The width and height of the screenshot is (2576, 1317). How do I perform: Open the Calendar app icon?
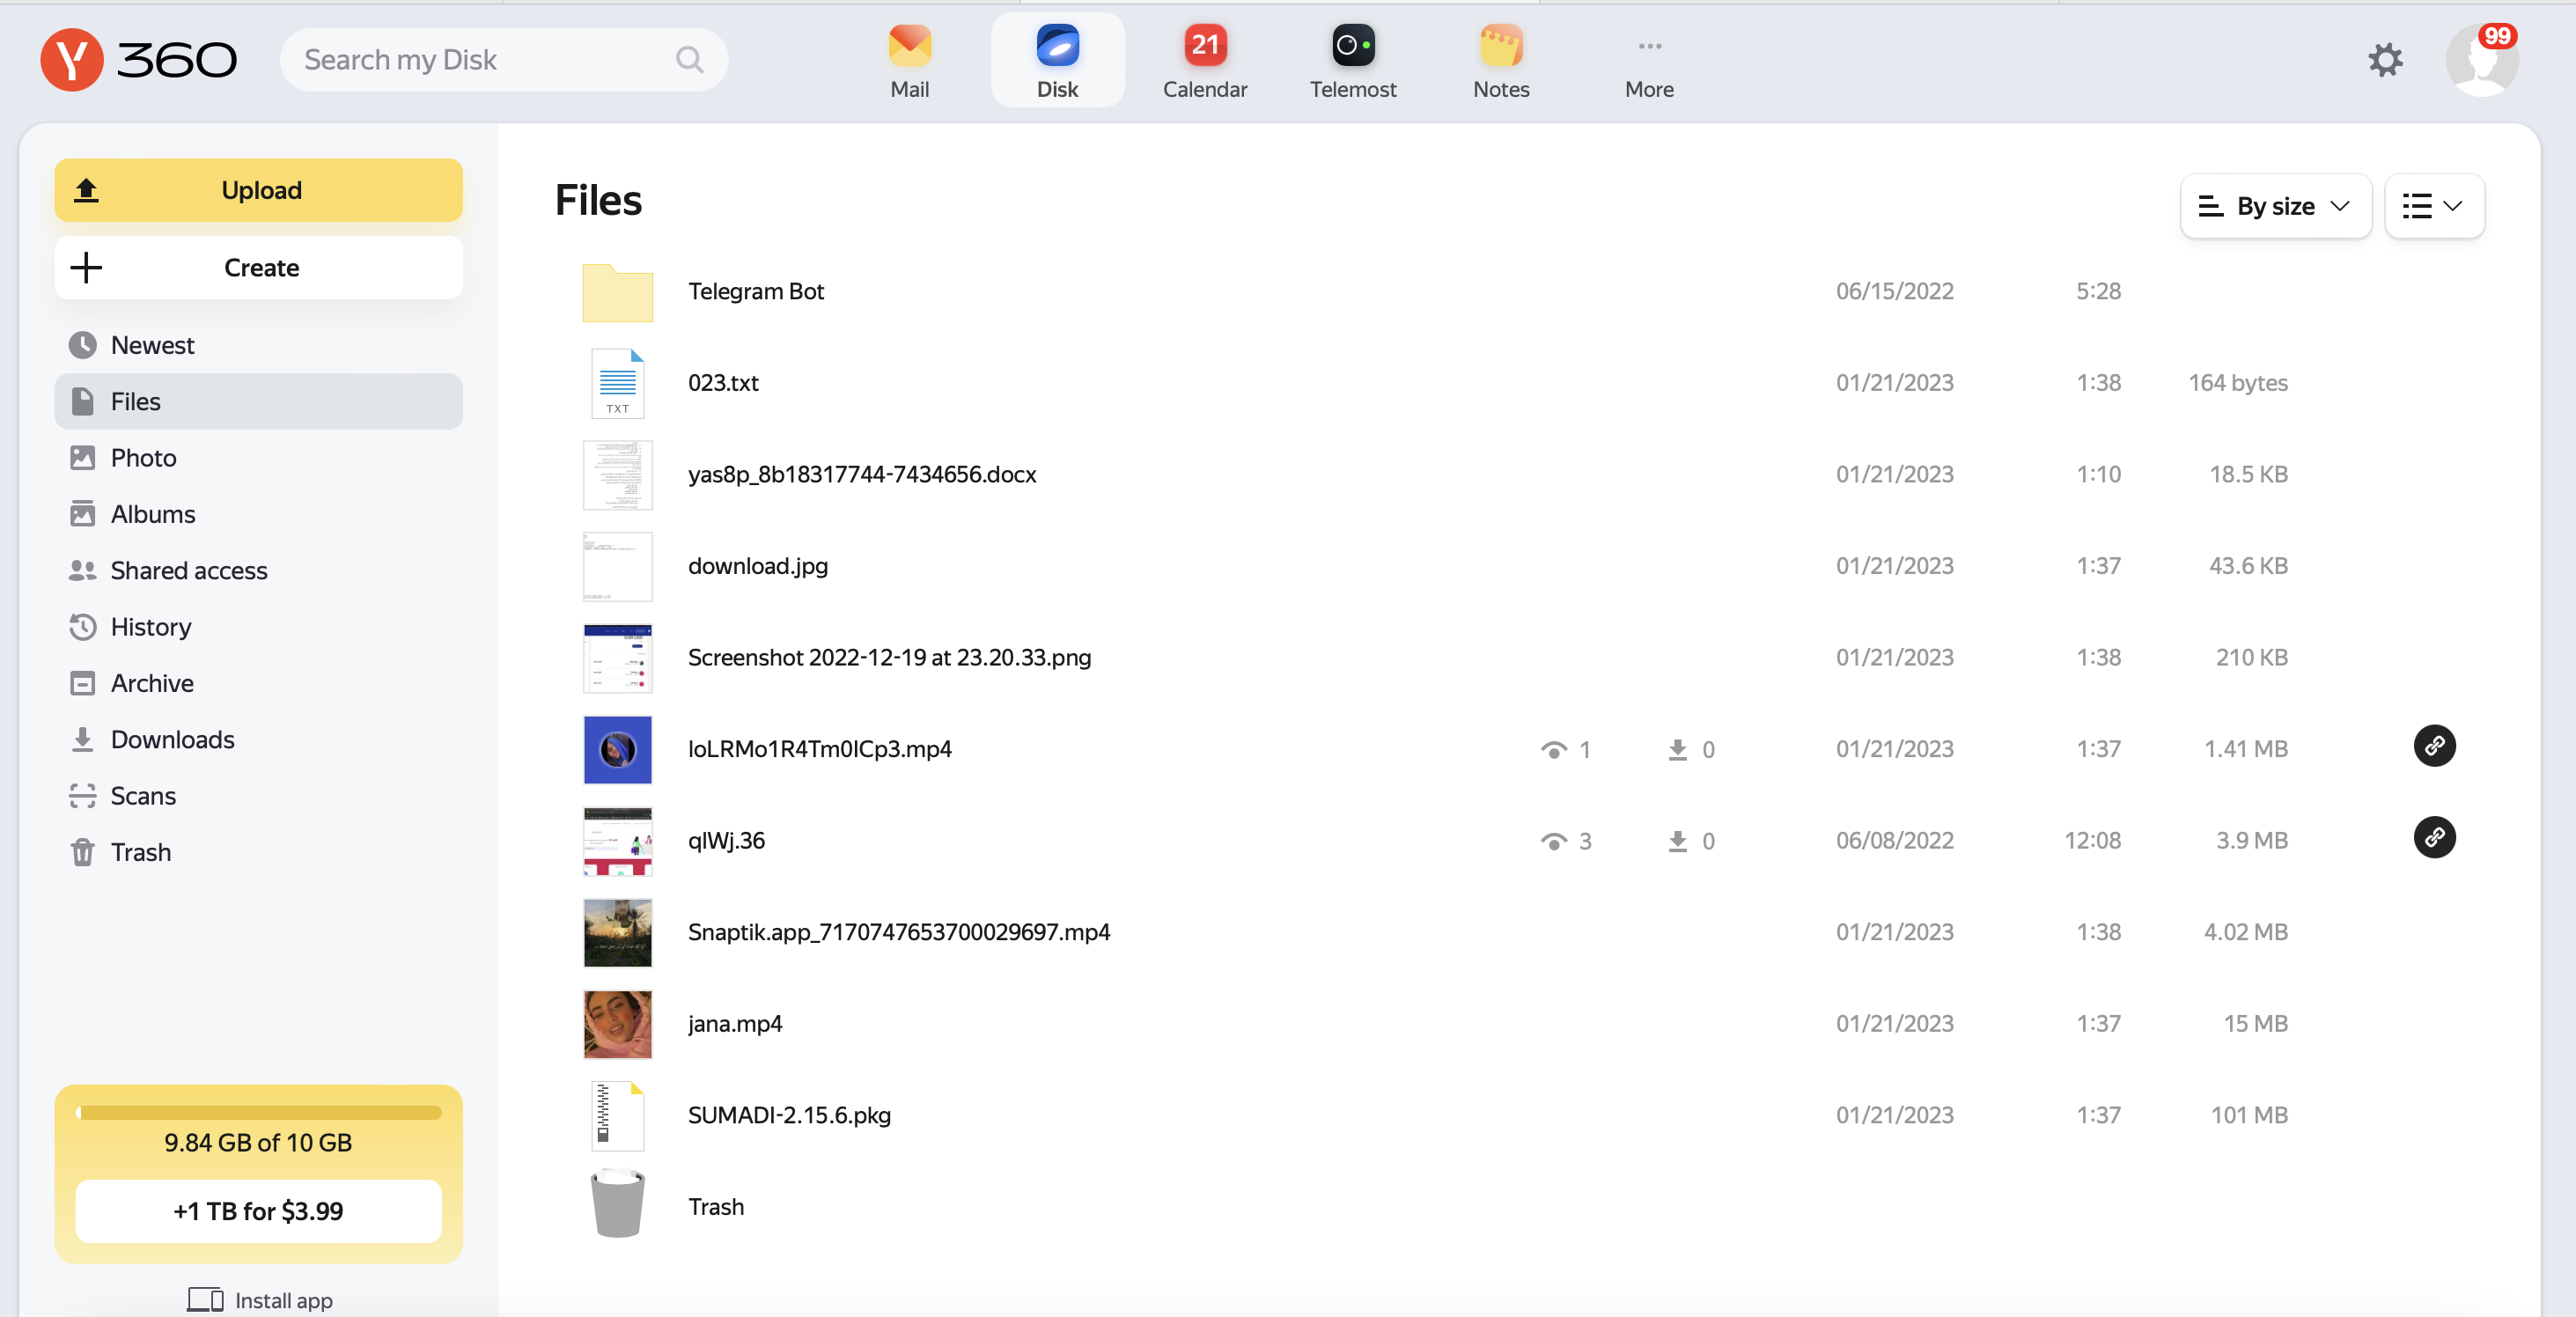click(x=1204, y=47)
